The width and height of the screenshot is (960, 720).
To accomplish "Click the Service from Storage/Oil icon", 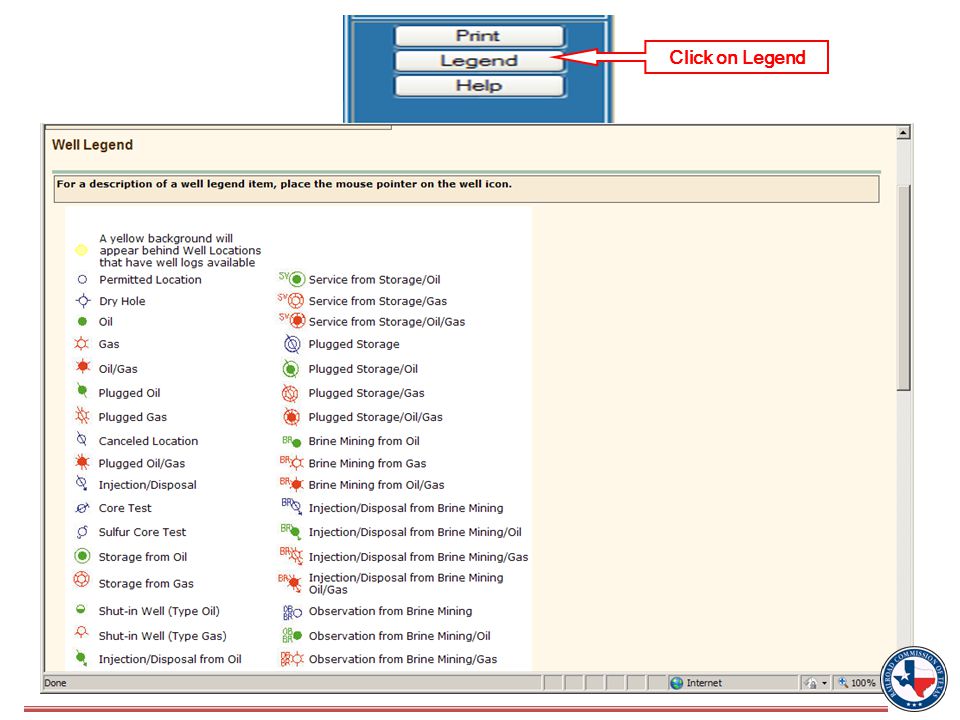I will tap(292, 279).
